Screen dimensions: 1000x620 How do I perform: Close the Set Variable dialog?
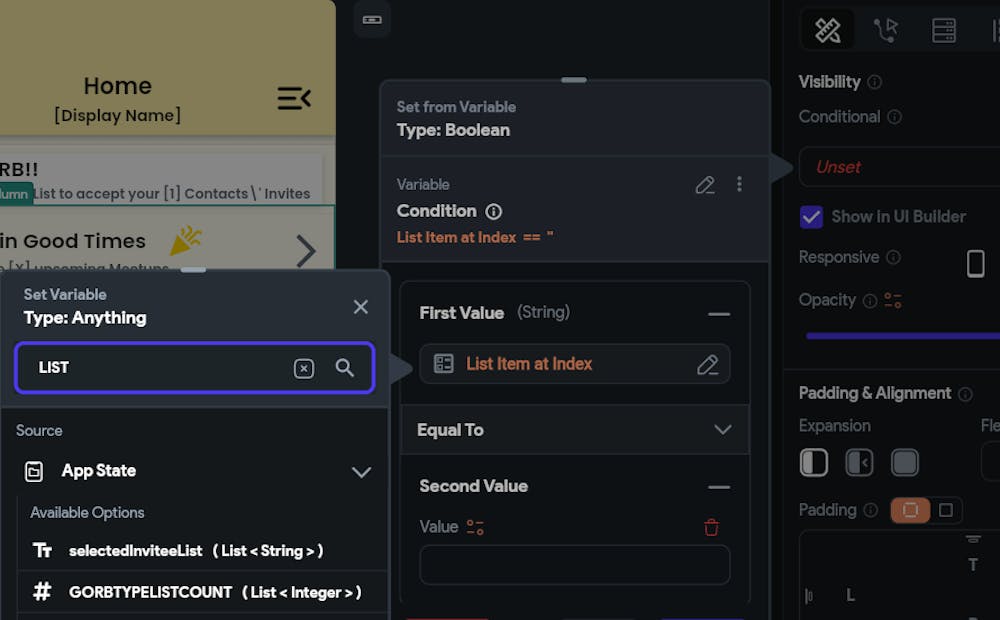pos(360,307)
